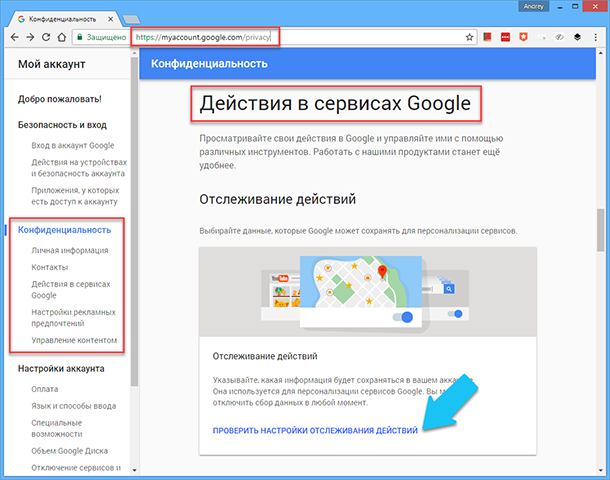Viewport: 610px width, 480px height.
Task: Go forward with the browser forward arrow
Action: (x=30, y=37)
